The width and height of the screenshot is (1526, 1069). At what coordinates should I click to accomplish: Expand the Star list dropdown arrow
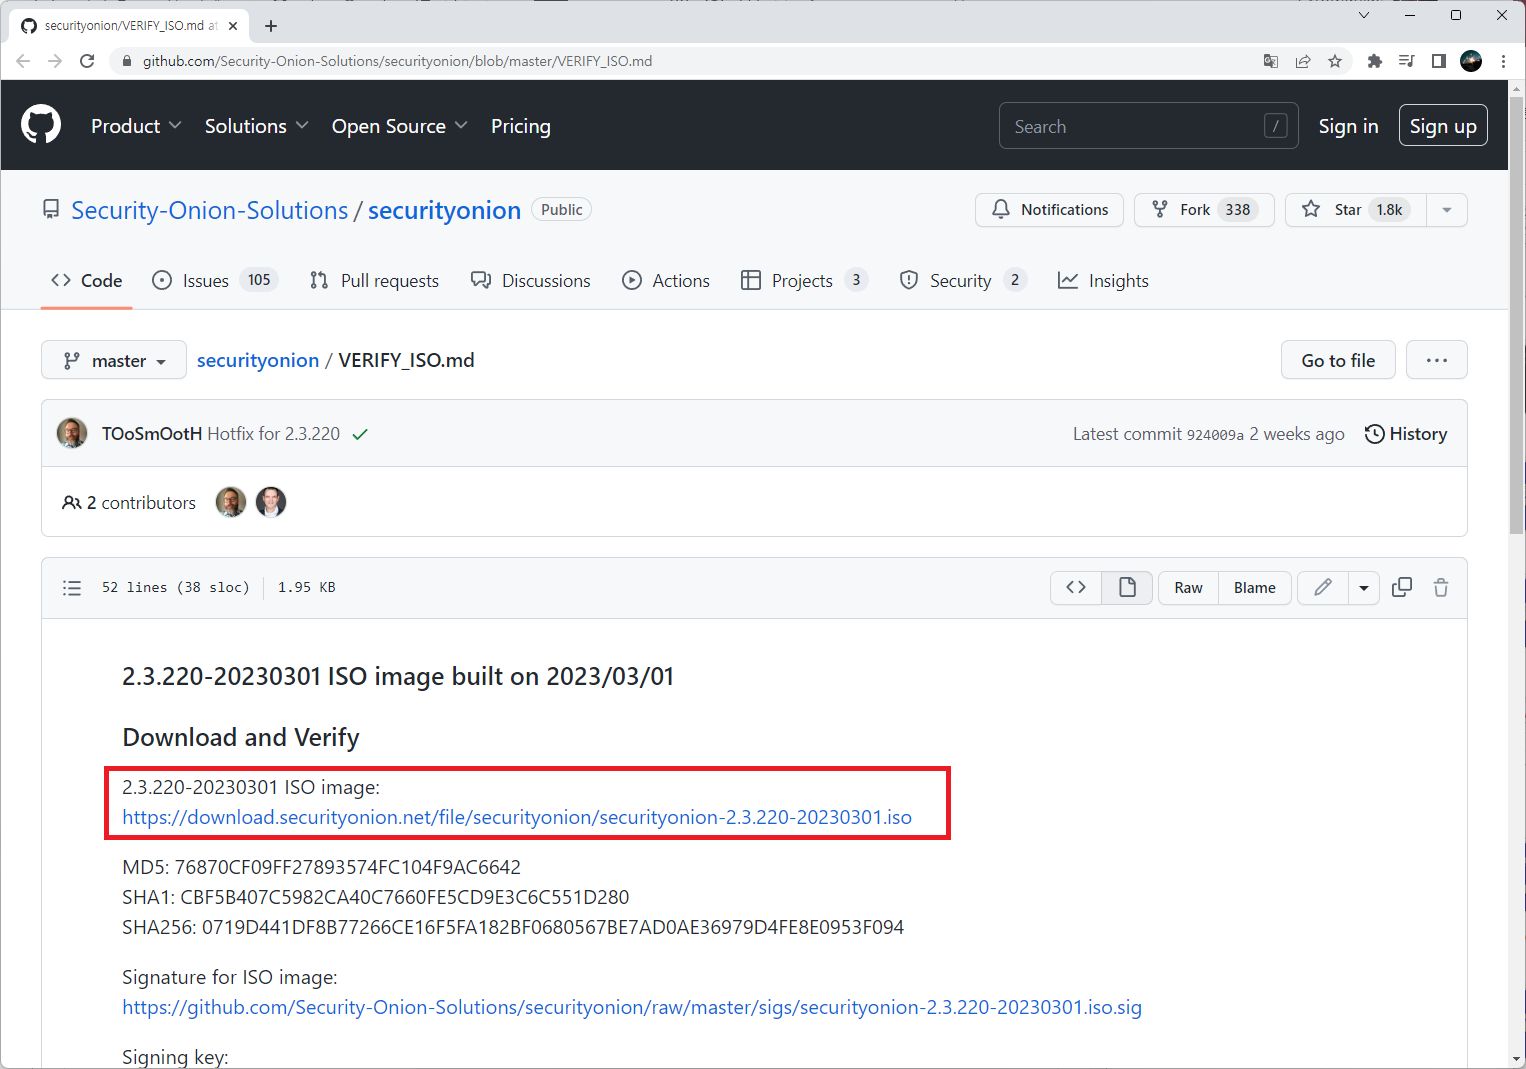1446,210
